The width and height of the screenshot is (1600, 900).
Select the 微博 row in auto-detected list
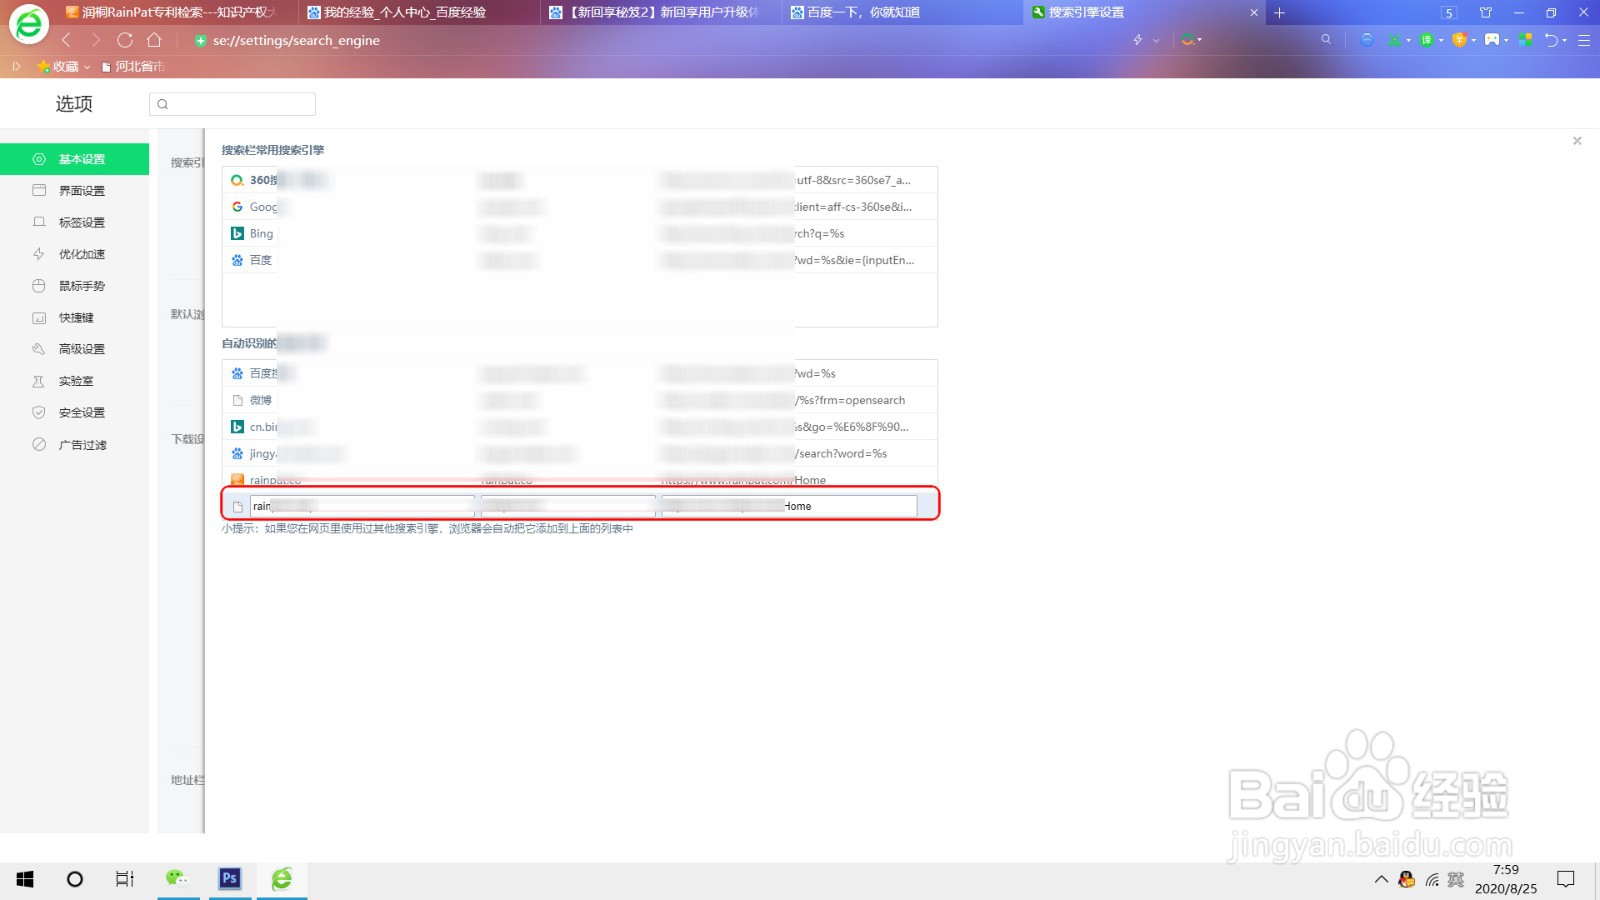(x=580, y=400)
